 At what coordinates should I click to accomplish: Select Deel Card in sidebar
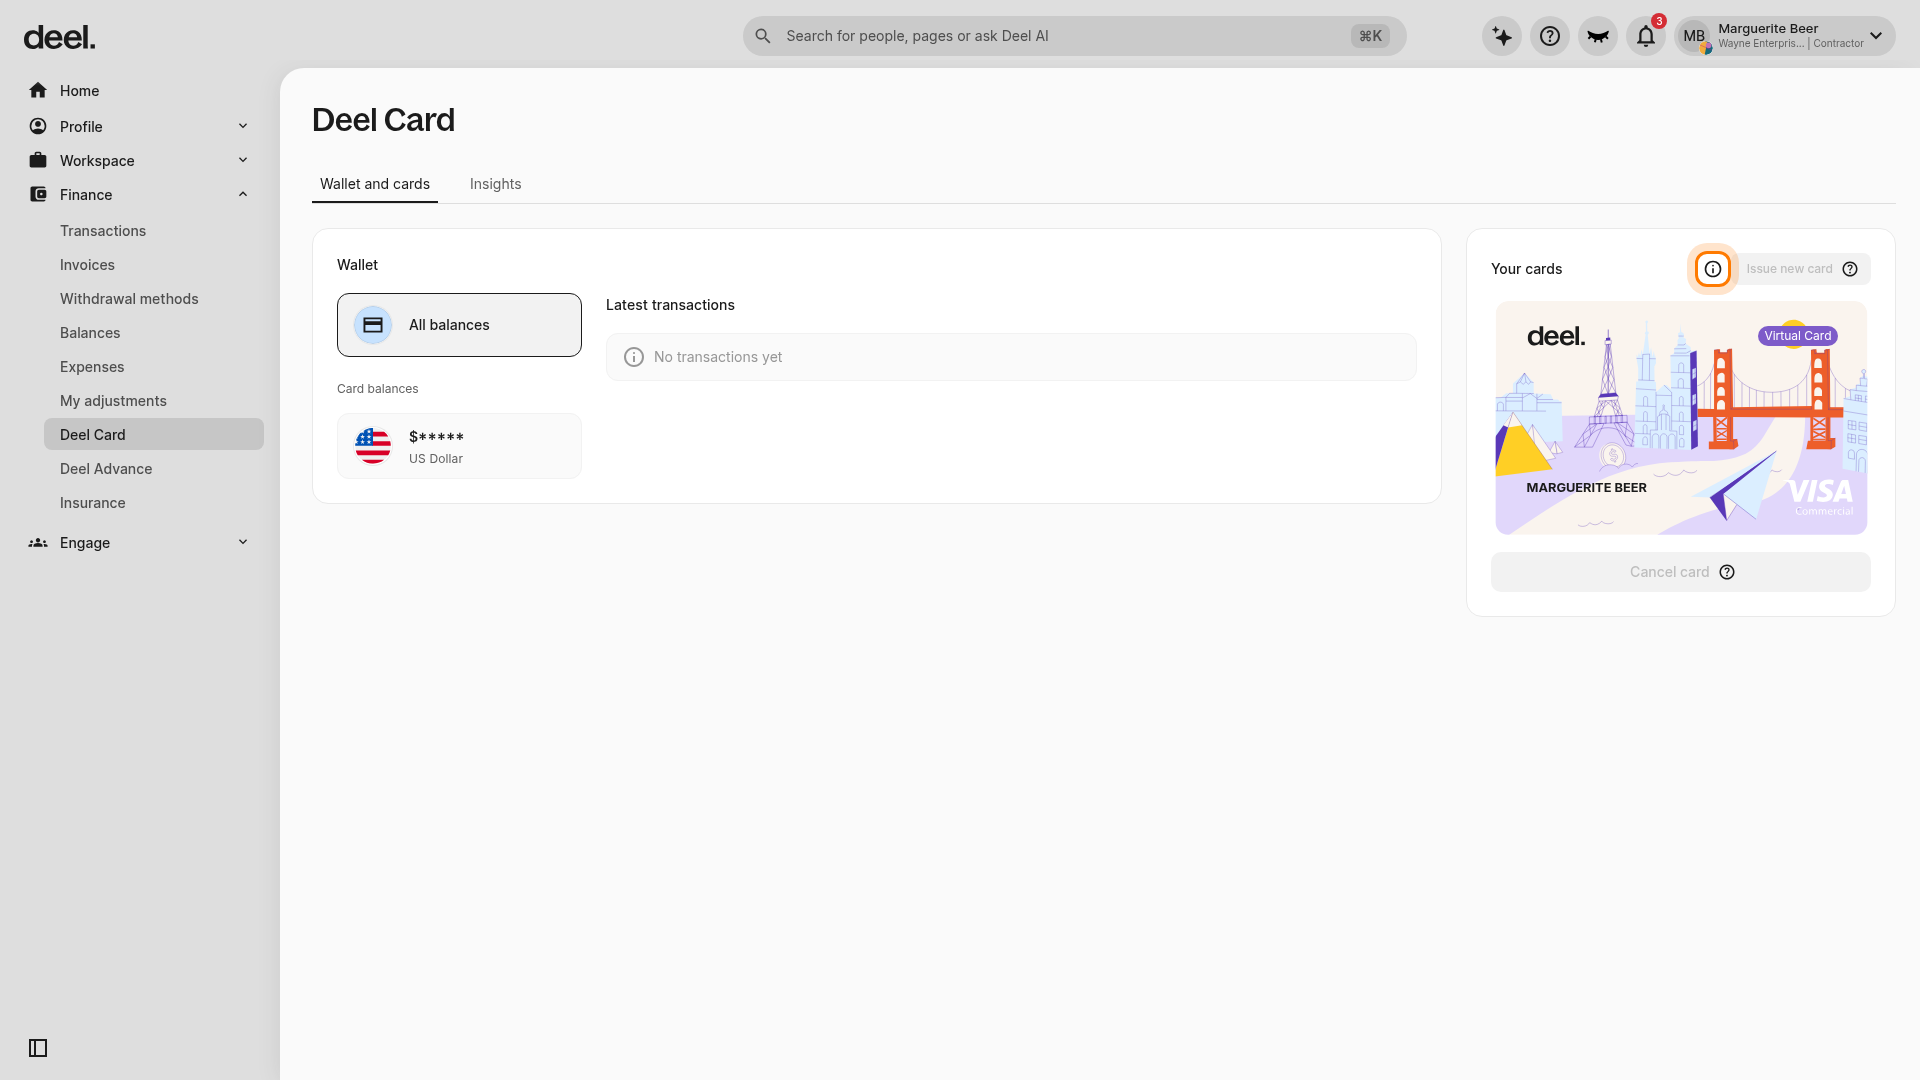pos(154,434)
